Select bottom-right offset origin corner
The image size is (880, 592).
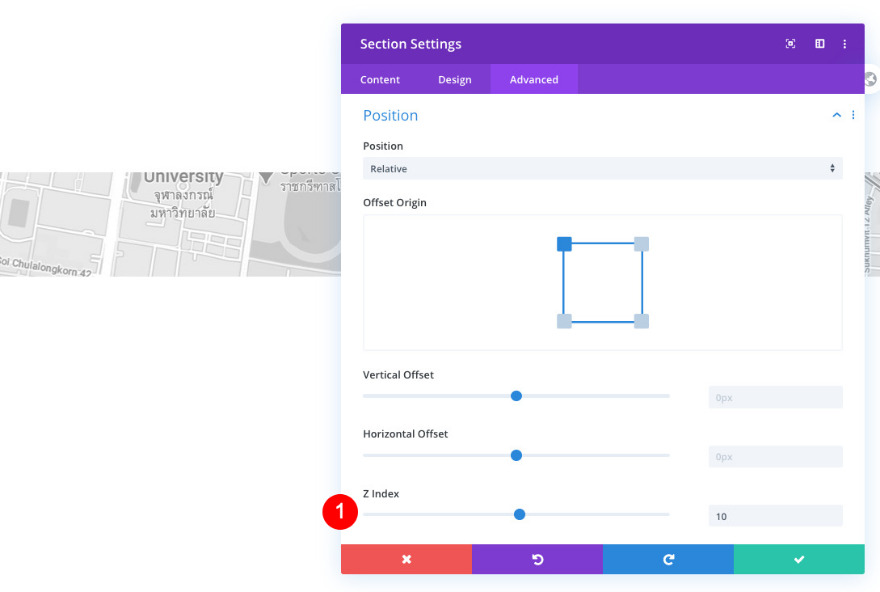(641, 321)
